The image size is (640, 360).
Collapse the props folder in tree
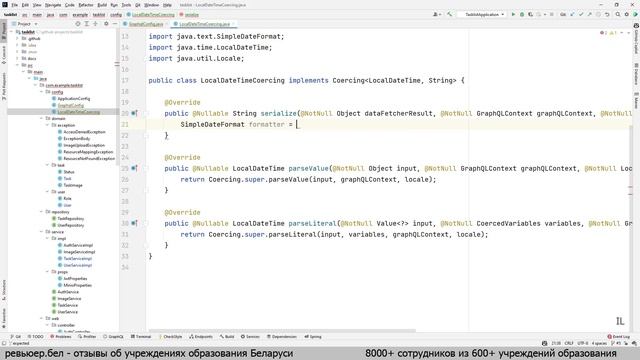(x=47, y=272)
